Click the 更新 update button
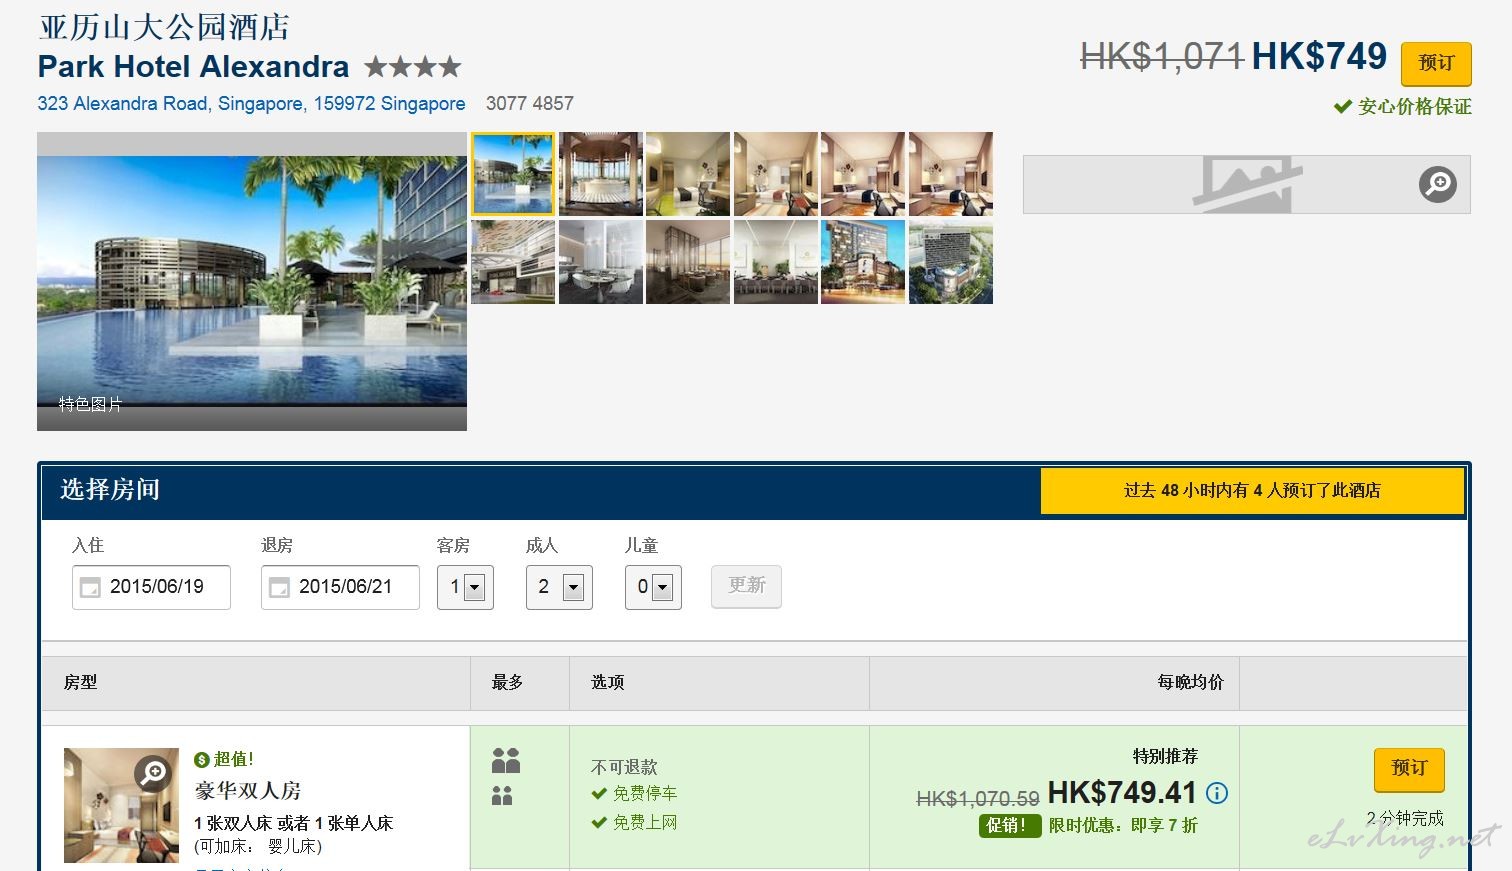The width and height of the screenshot is (1512, 871). point(746,586)
